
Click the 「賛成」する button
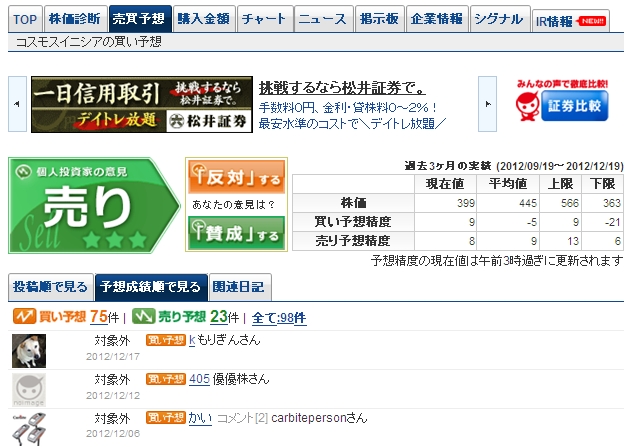(237, 233)
